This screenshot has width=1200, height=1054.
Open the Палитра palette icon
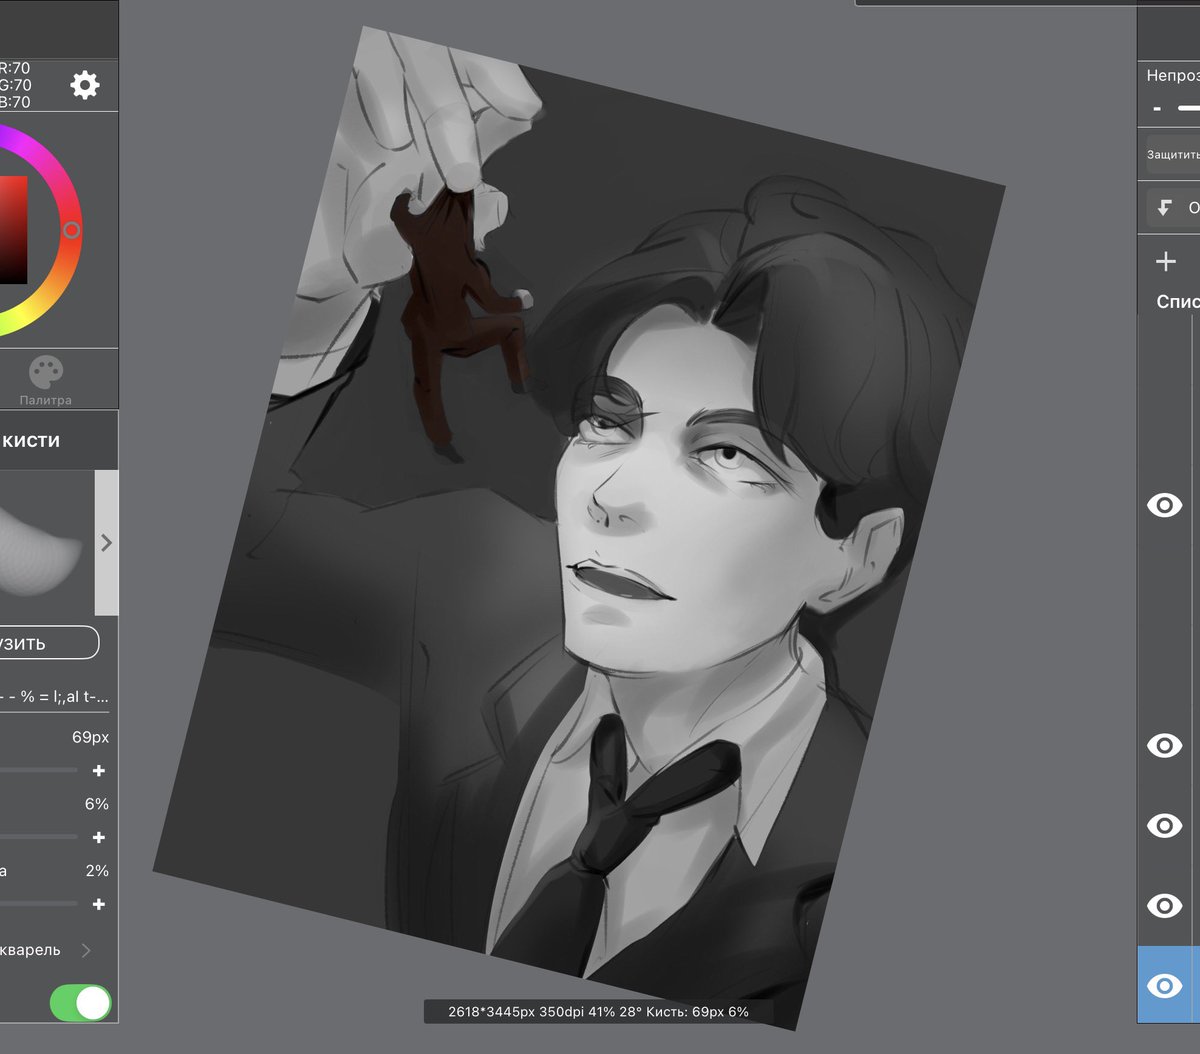click(45, 380)
